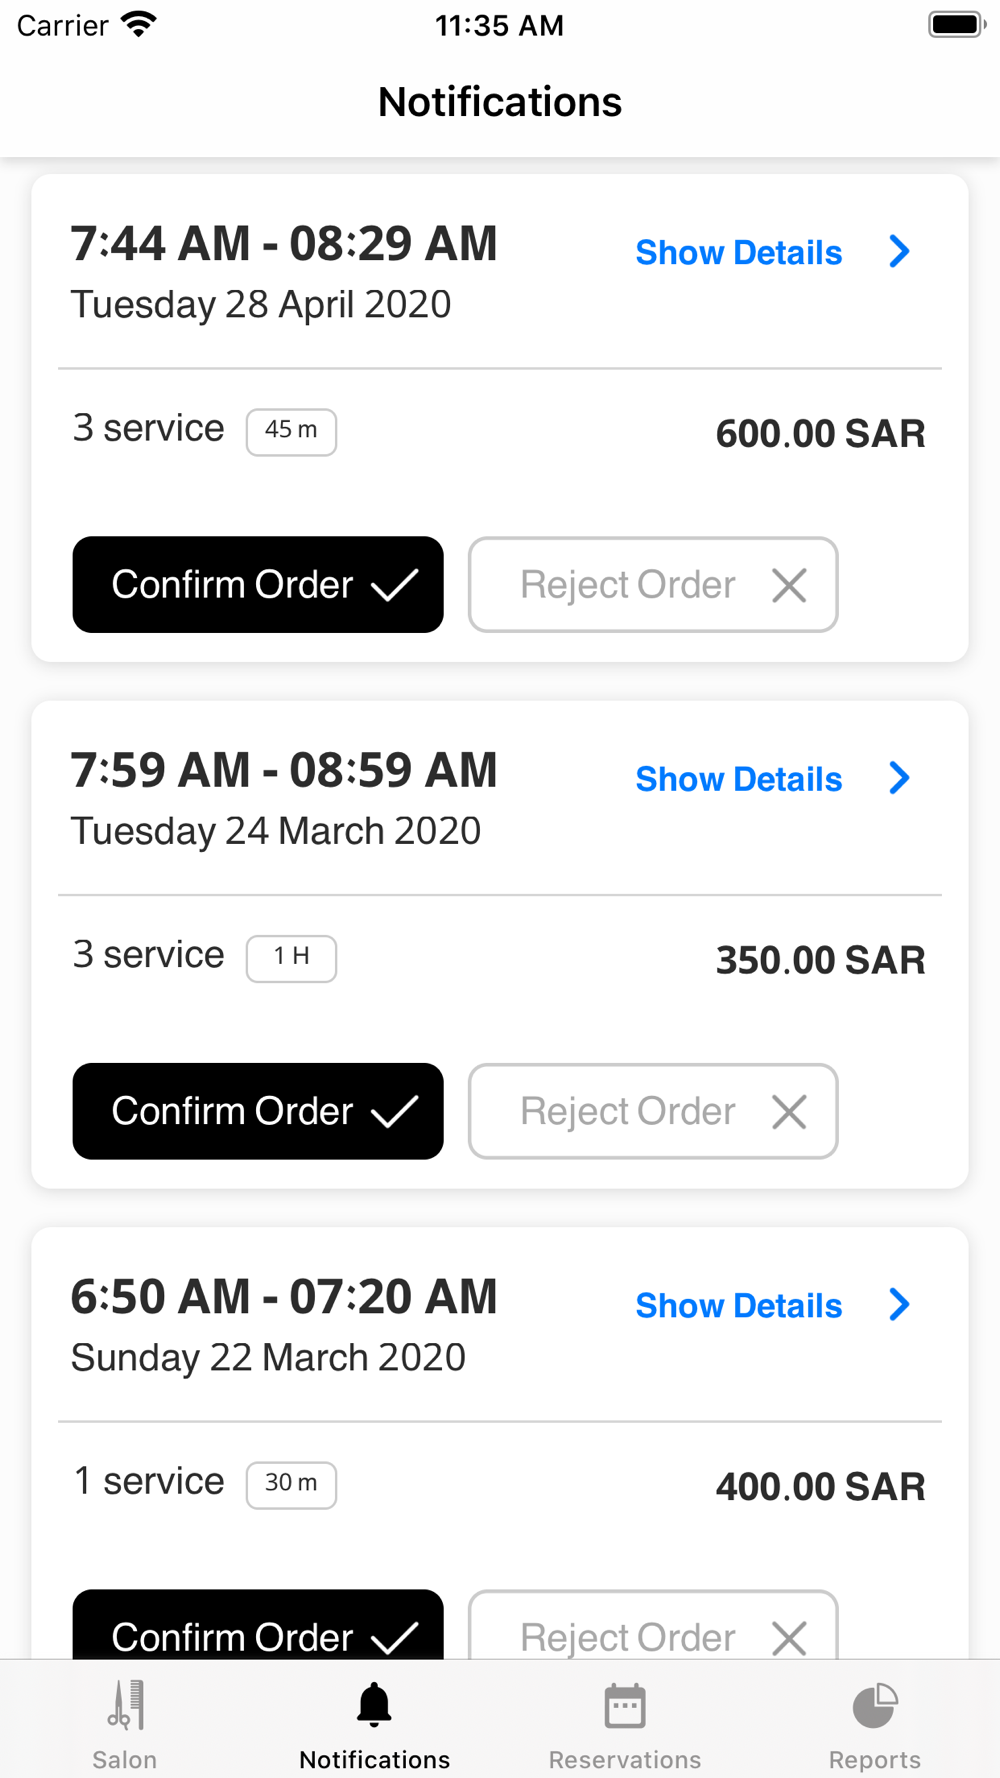Click X icon on 600.00 SAR order's Reject button
This screenshot has width=1000, height=1778.
tap(789, 585)
